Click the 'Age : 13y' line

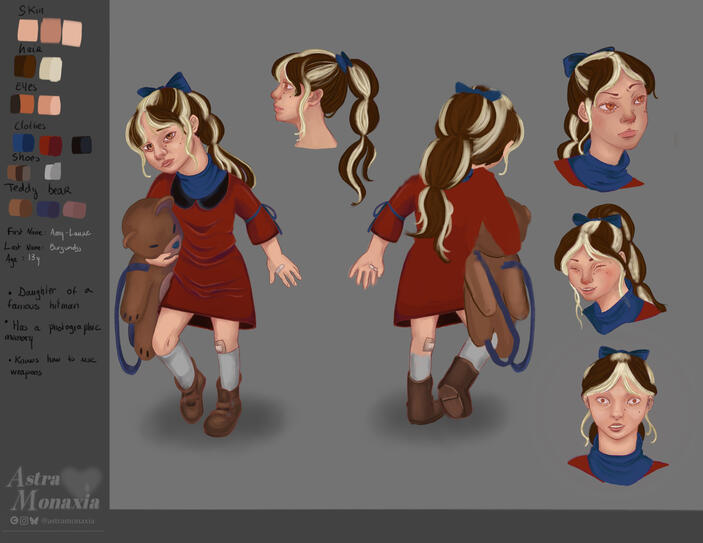click(22, 259)
